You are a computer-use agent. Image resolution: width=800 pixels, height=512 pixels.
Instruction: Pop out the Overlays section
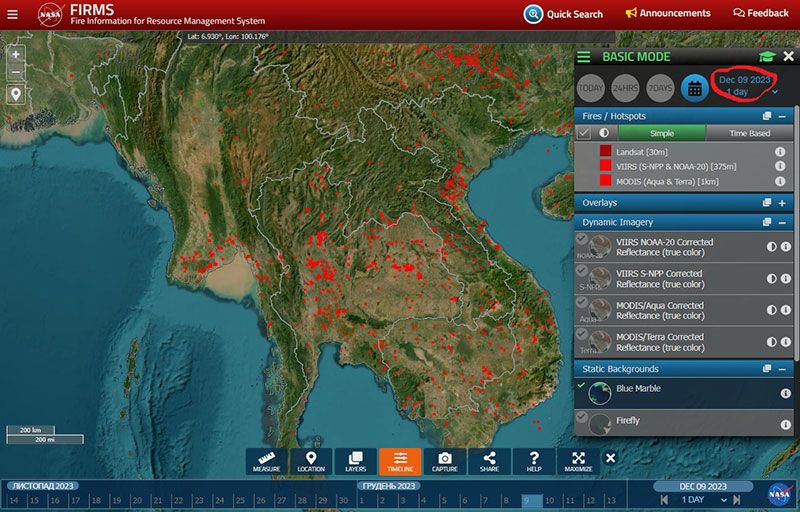[x=767, y=203]
